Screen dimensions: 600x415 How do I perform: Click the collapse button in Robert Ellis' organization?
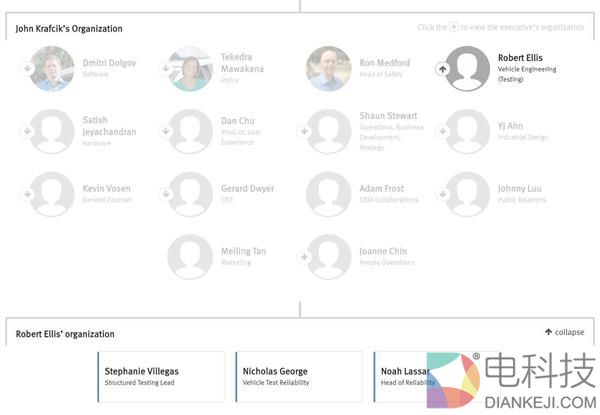(564, 332)
